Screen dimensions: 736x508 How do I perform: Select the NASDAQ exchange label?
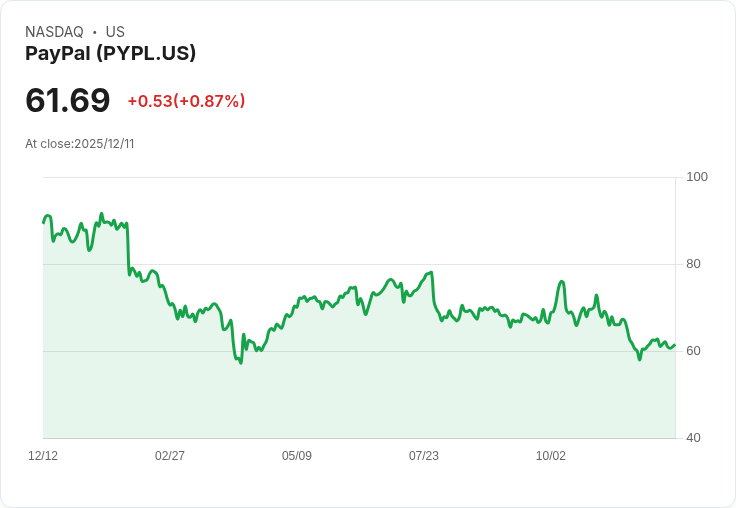point(54,32)
